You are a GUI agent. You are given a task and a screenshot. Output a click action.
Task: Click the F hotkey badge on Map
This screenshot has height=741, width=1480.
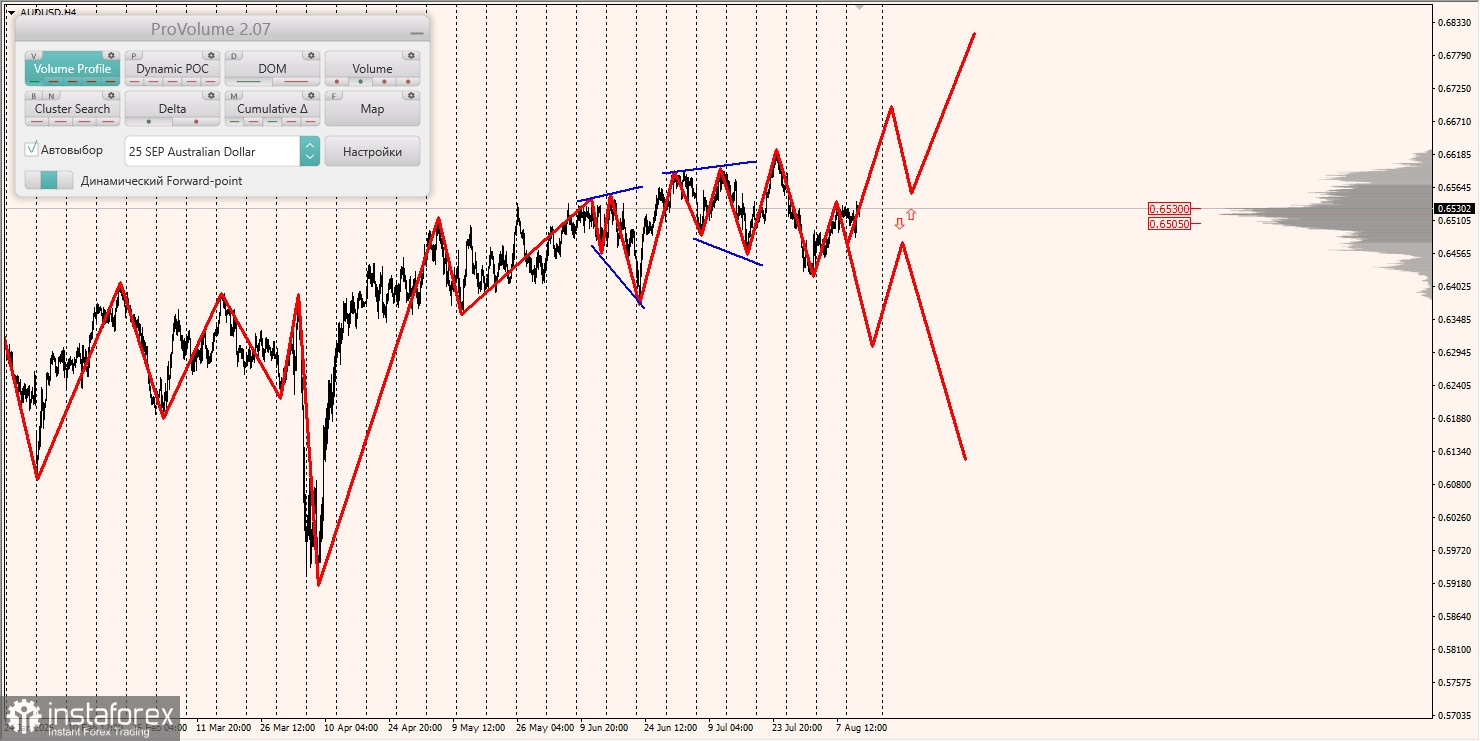coord(334,96)
